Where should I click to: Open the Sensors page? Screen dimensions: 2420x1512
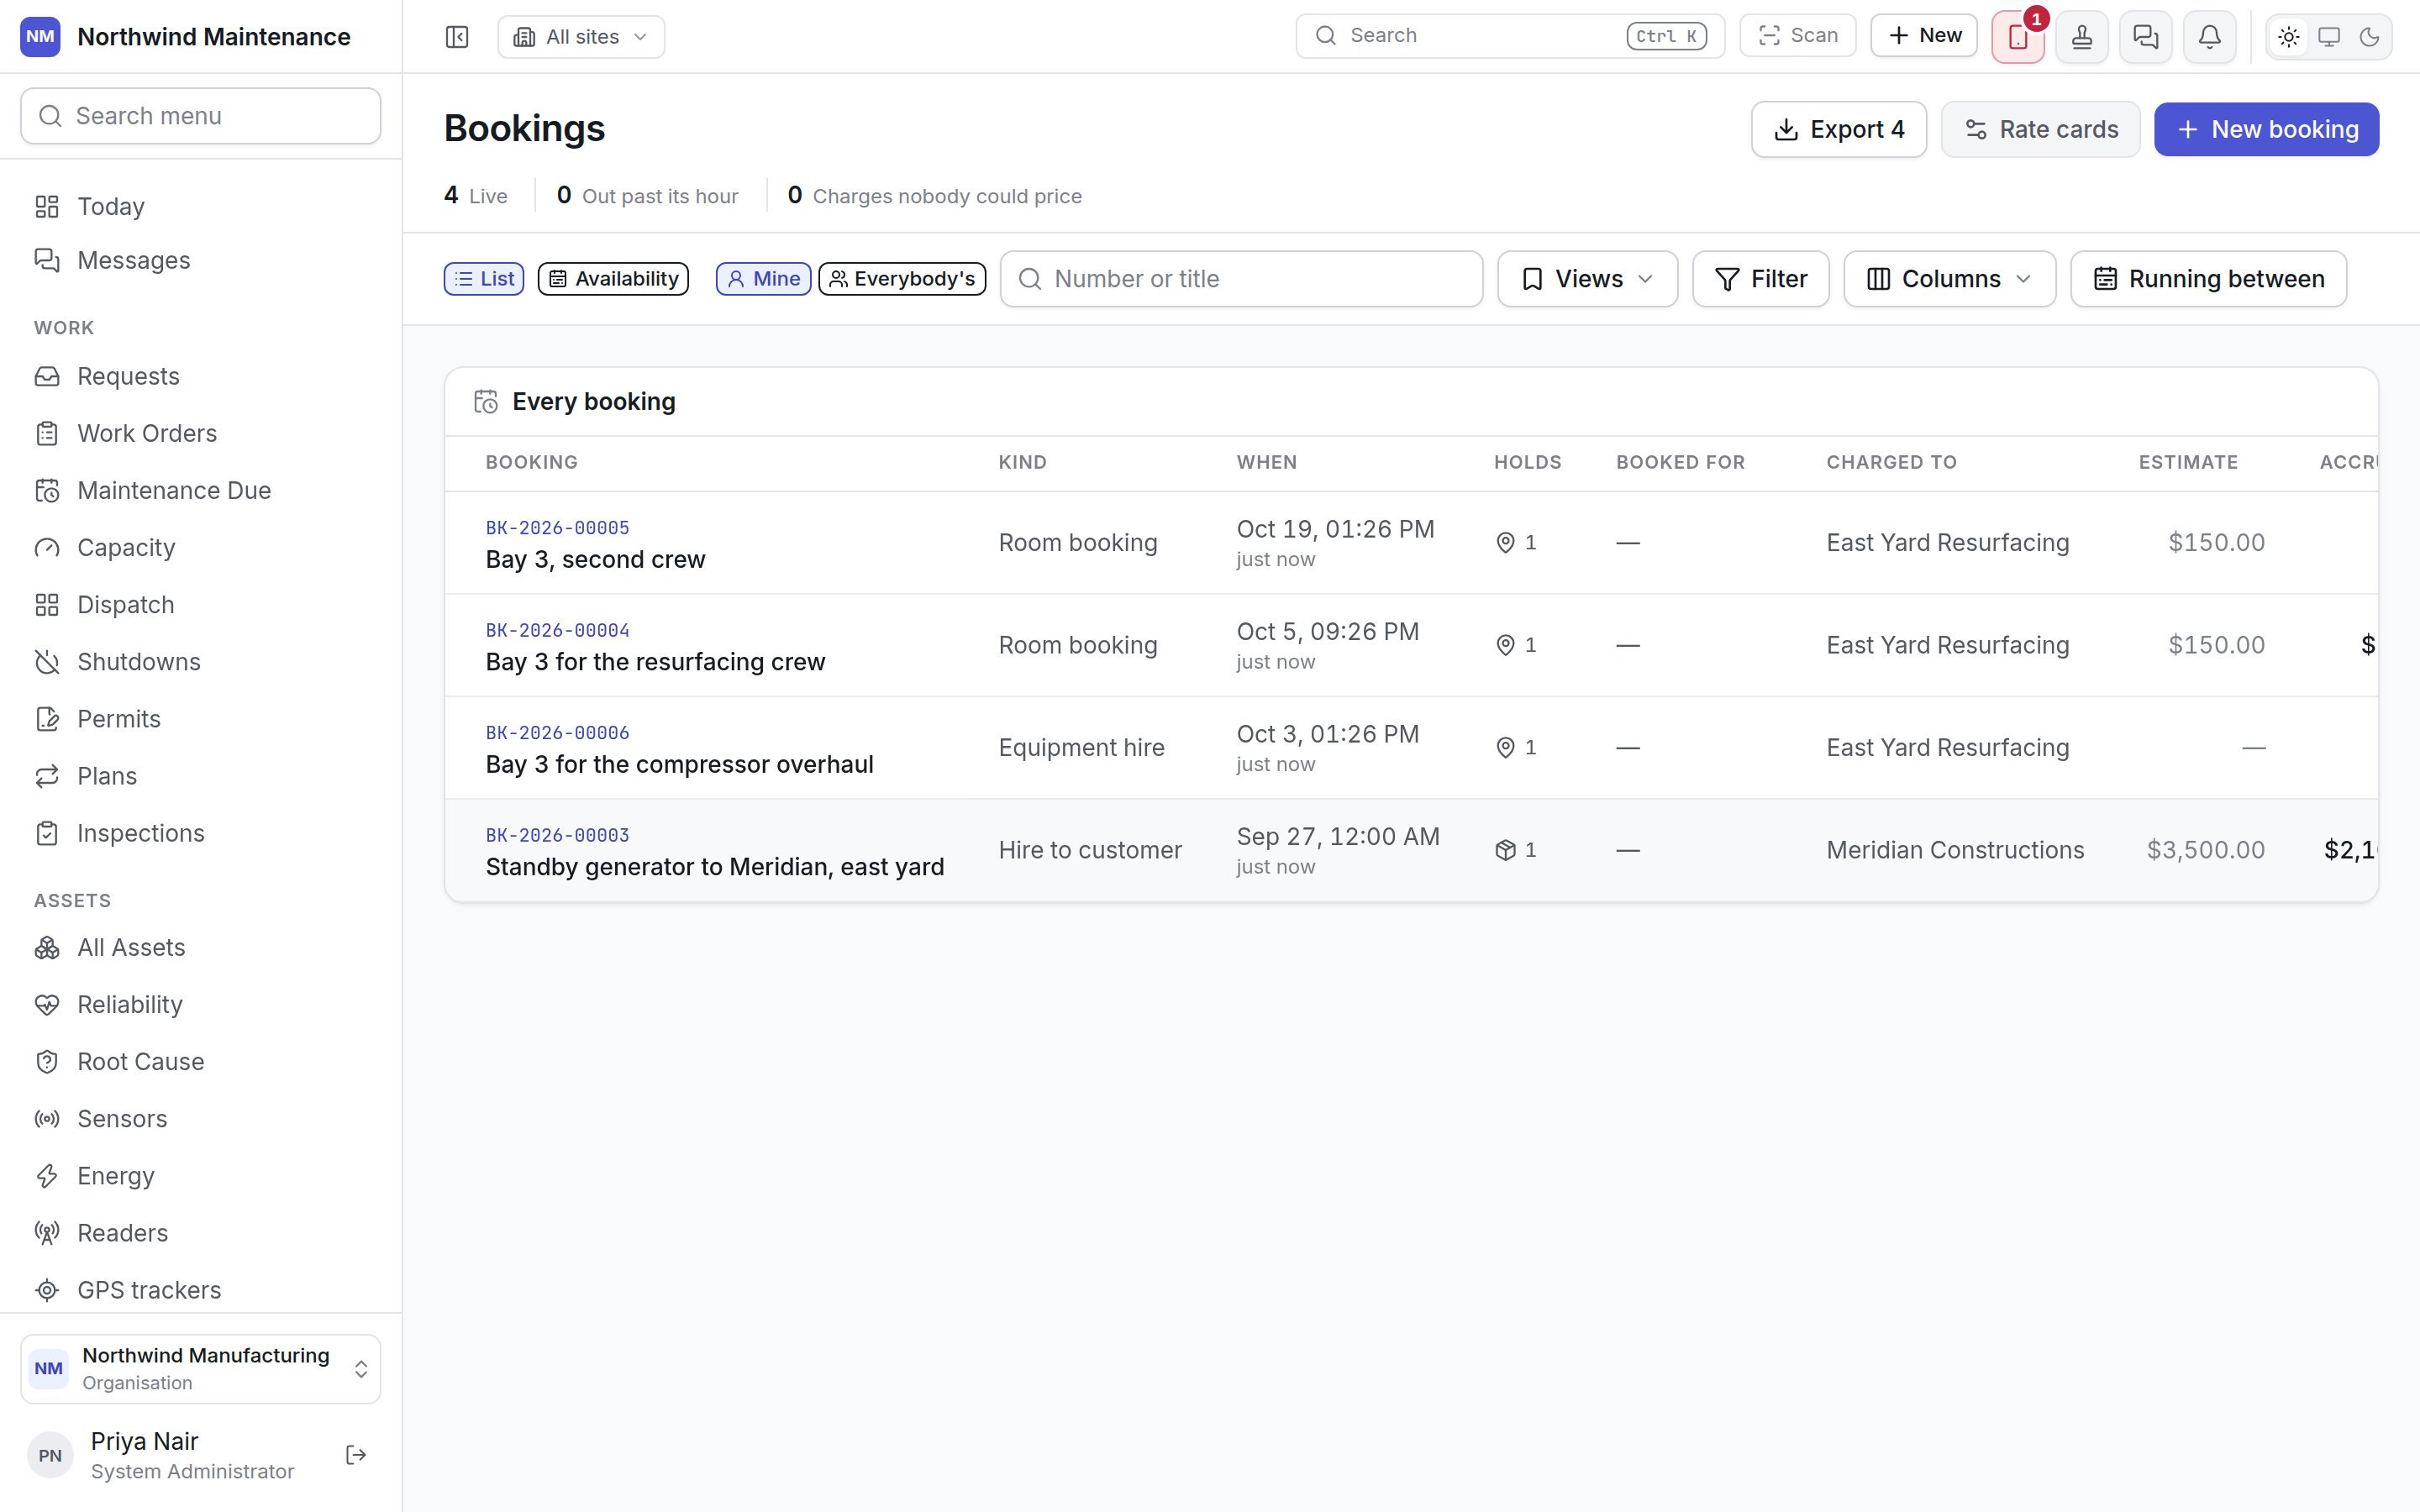[201, 1118]
